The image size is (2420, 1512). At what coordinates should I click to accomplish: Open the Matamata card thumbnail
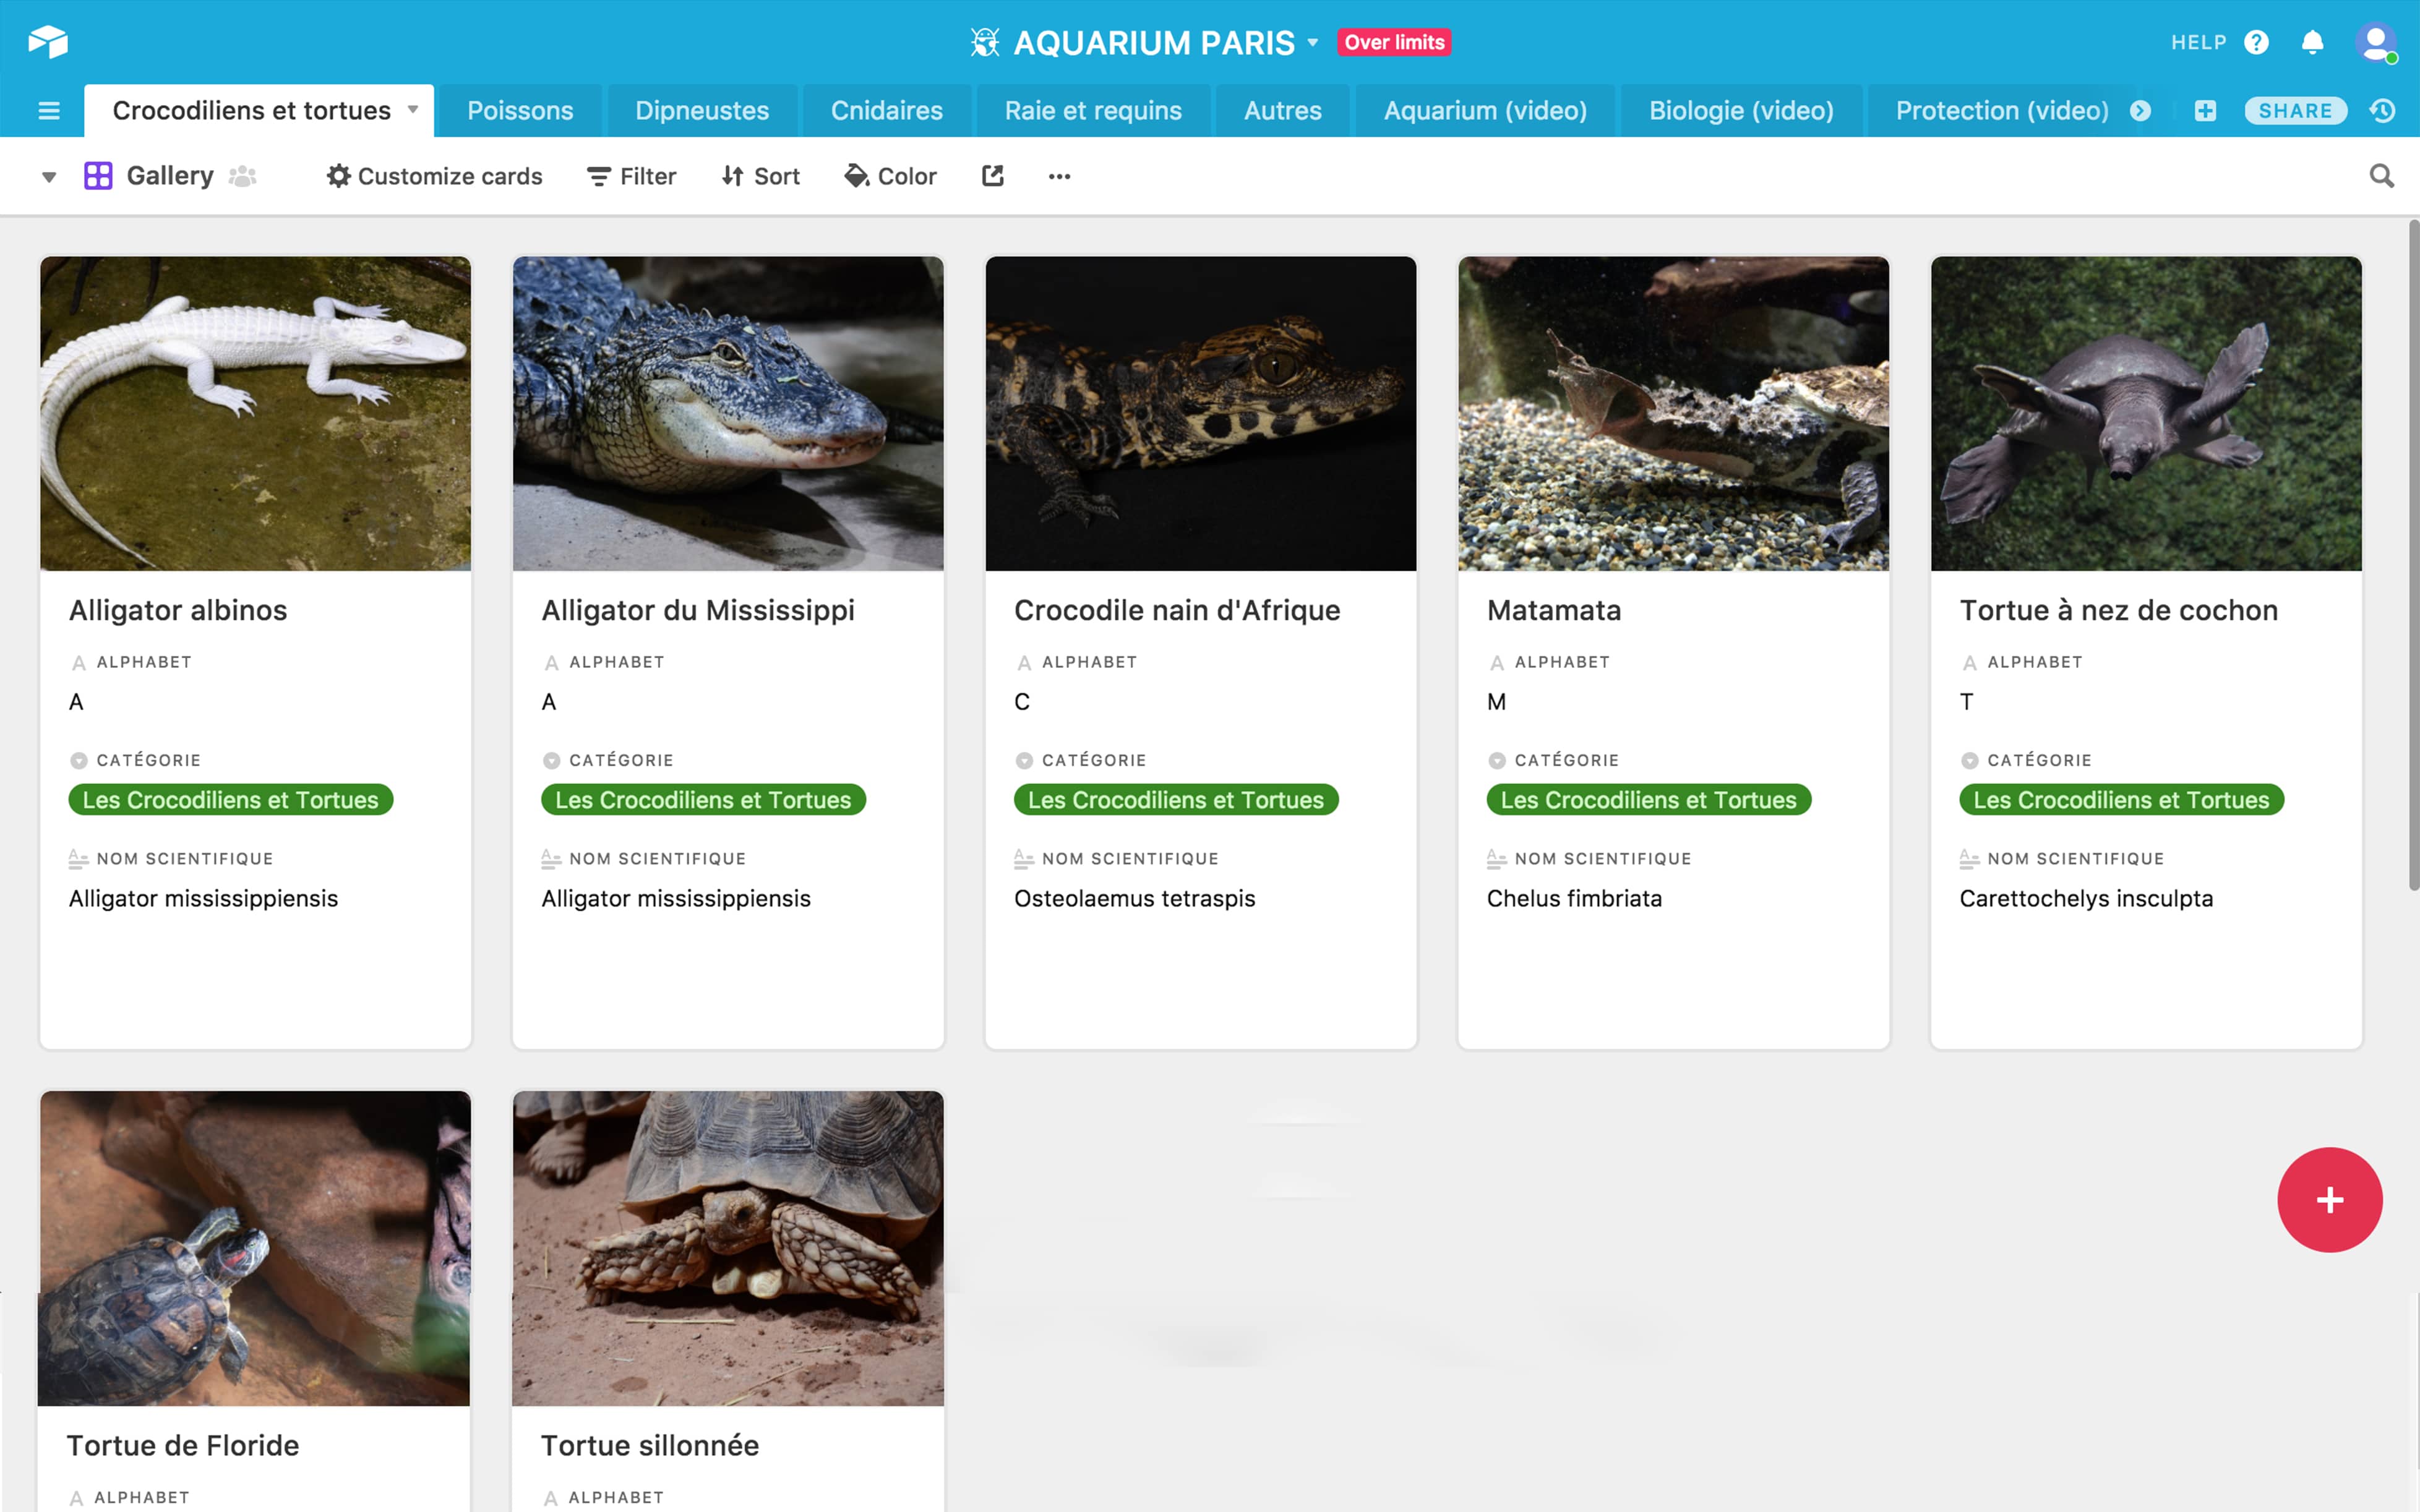coord(1673,413)
